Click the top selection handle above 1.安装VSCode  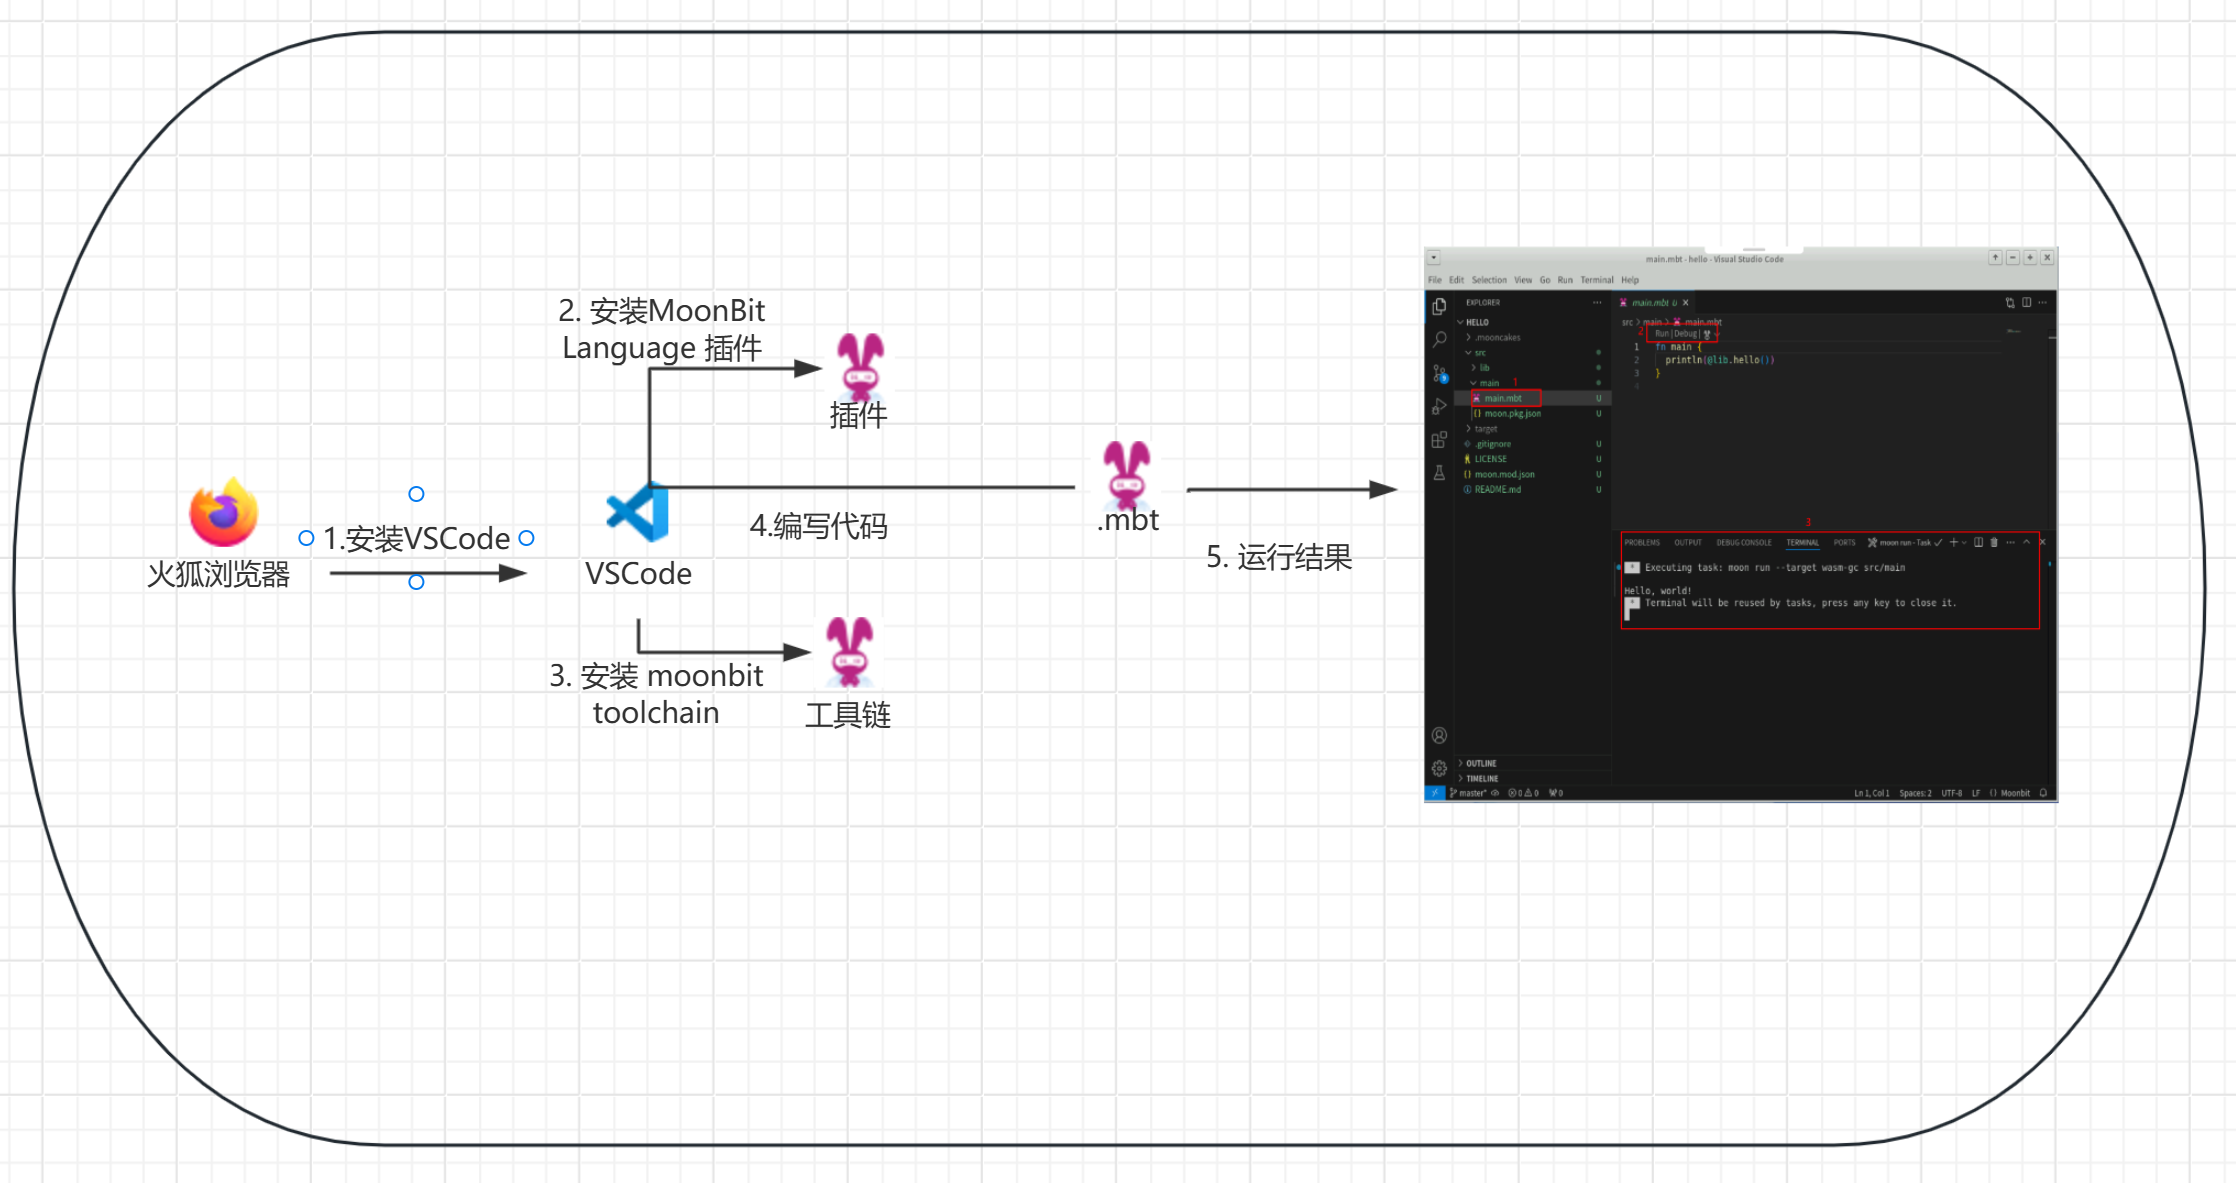click(x=416, y=494)
